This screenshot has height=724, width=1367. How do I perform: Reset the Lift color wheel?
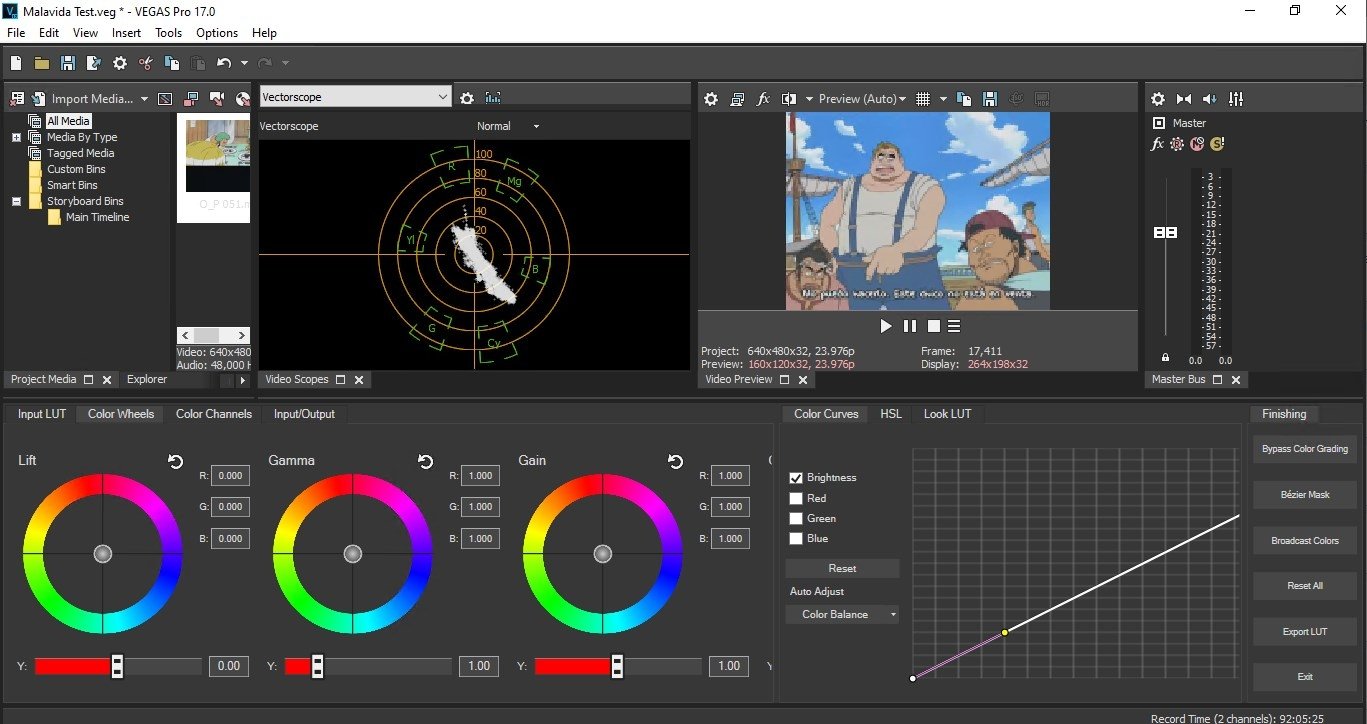click(175, 461)
